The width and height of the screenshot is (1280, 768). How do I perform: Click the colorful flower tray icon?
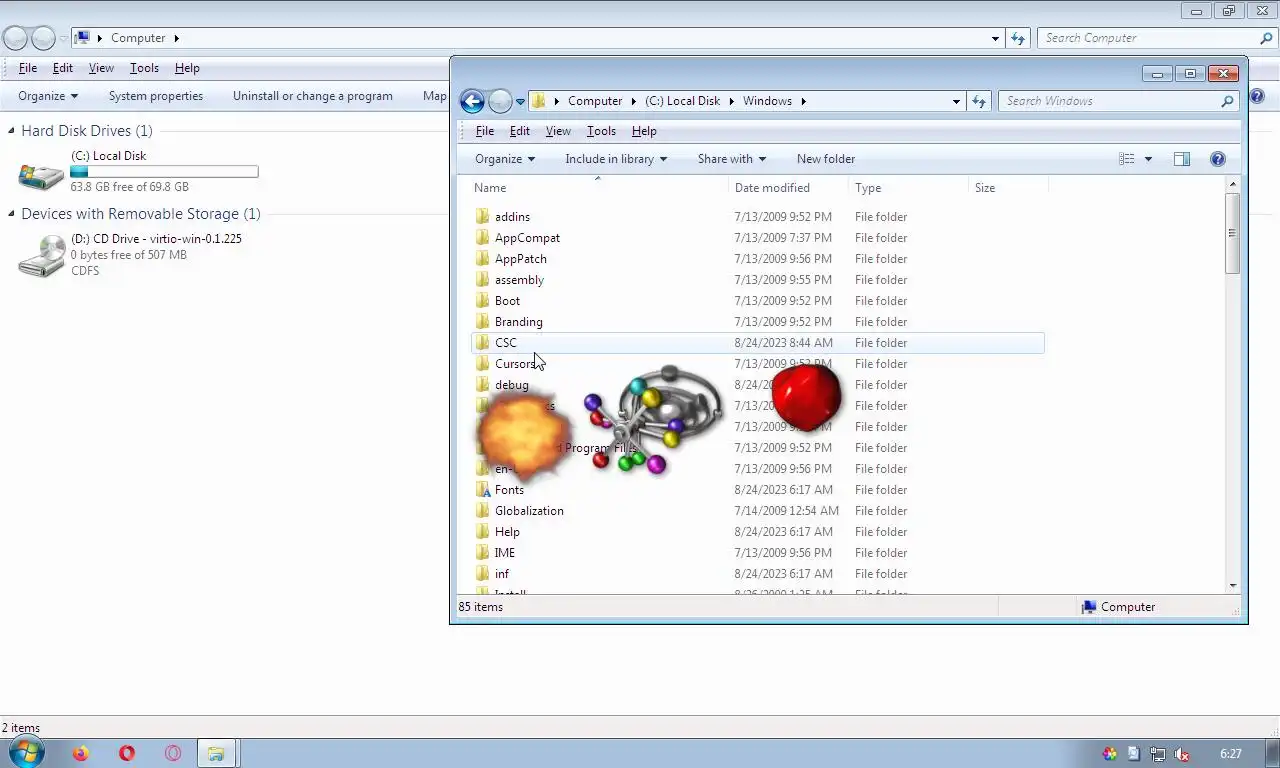[x=1109, y=754]
